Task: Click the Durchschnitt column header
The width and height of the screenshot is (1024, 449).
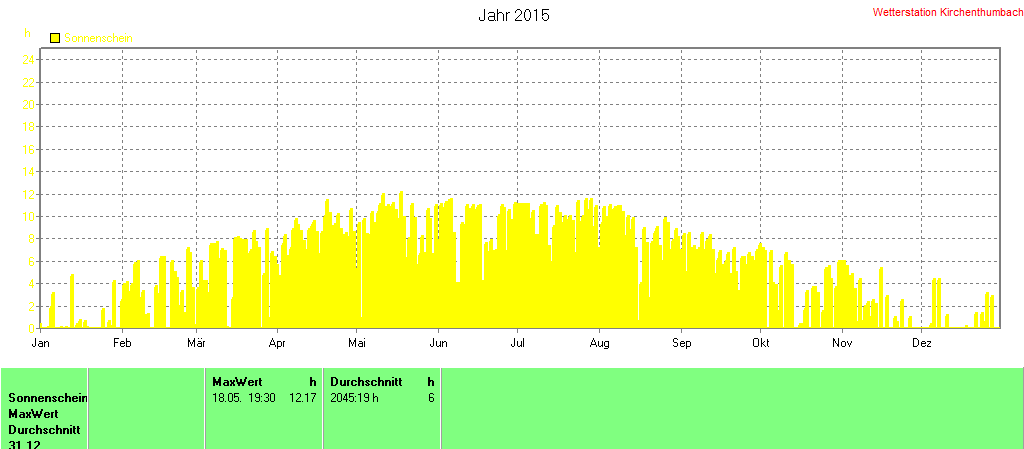Action: (x=366, y=382)
